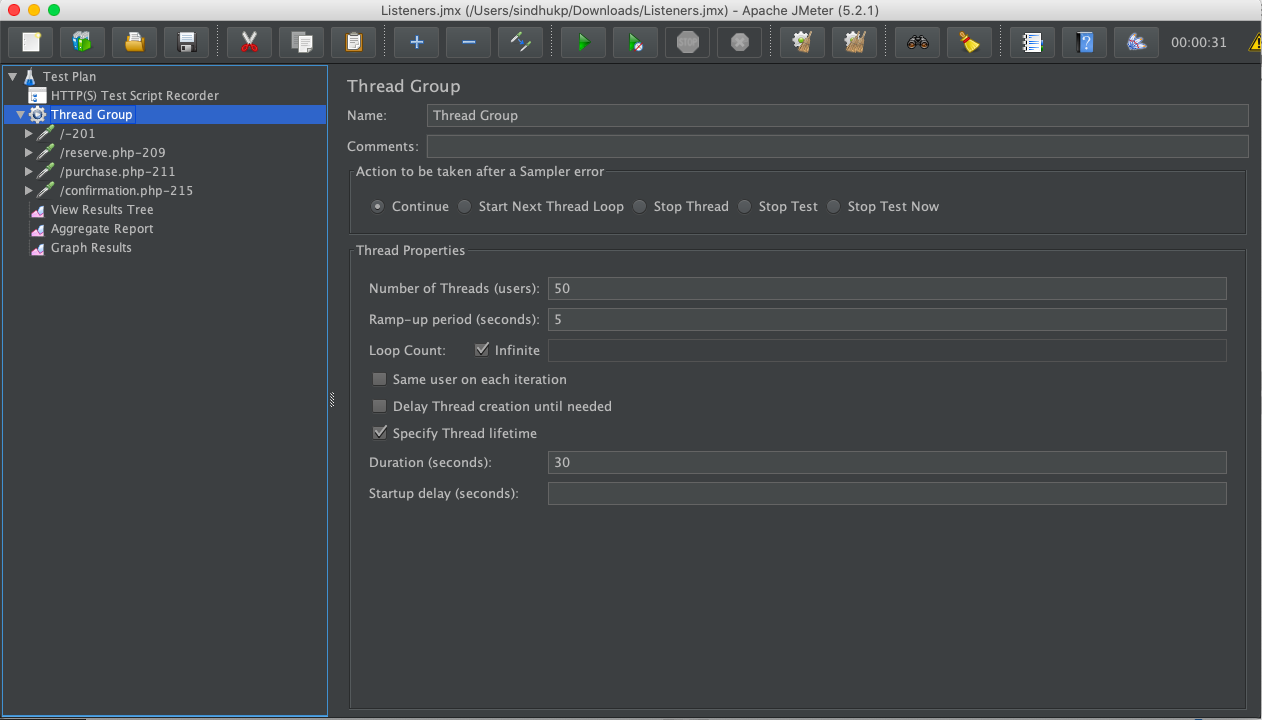Open the Plugins Manager toolbar icon

(1137, 43)
